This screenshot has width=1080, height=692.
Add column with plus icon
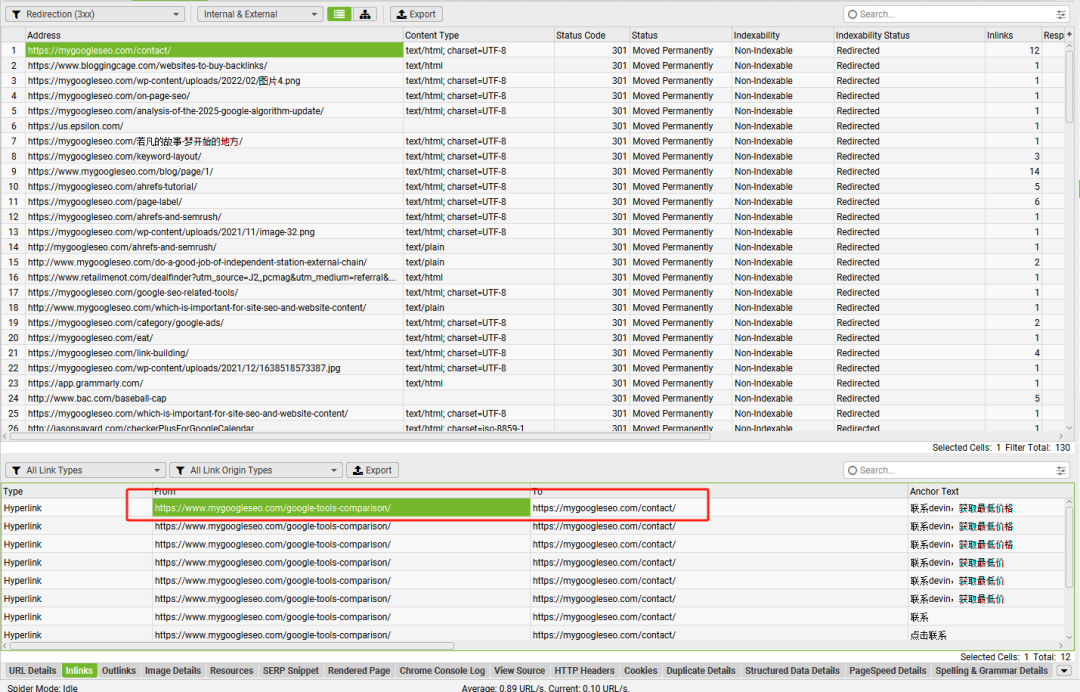[1070, 34]
